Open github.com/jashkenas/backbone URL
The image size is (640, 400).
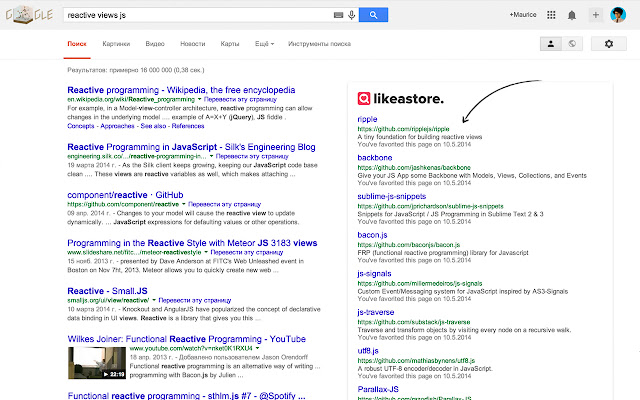(x=414, y=167)
